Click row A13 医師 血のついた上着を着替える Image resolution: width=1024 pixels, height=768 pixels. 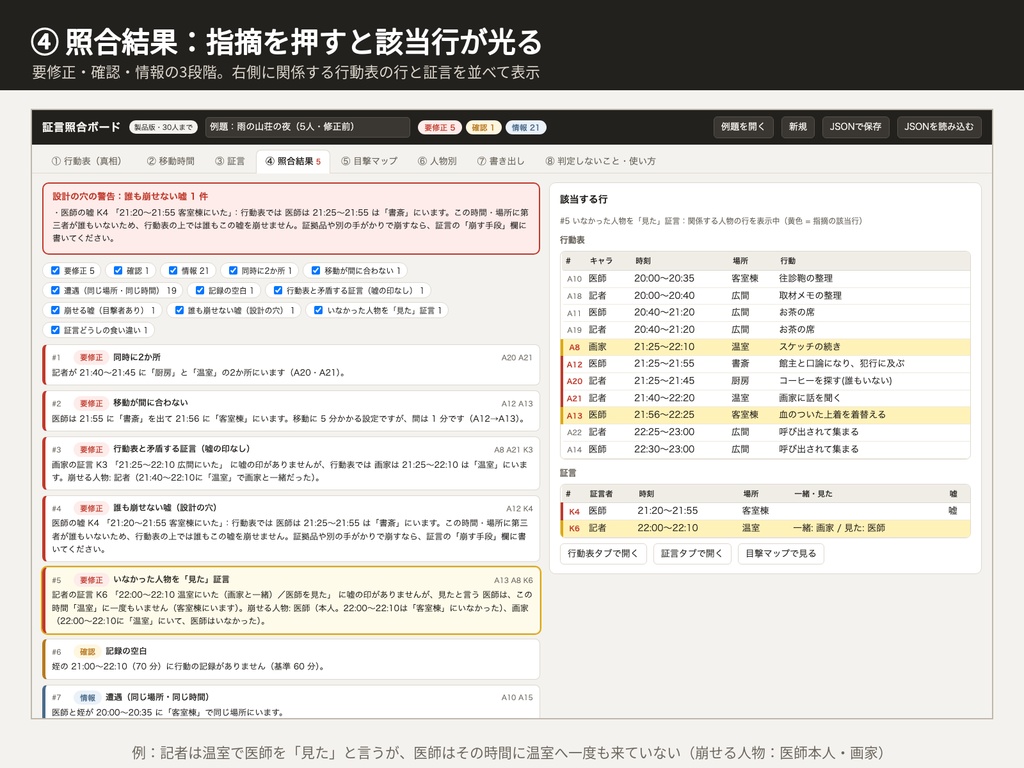[x=765, y=415]
